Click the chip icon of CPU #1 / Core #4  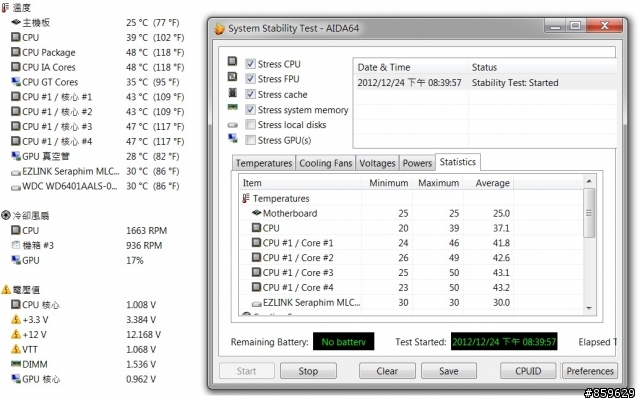(x=256, y=287)
